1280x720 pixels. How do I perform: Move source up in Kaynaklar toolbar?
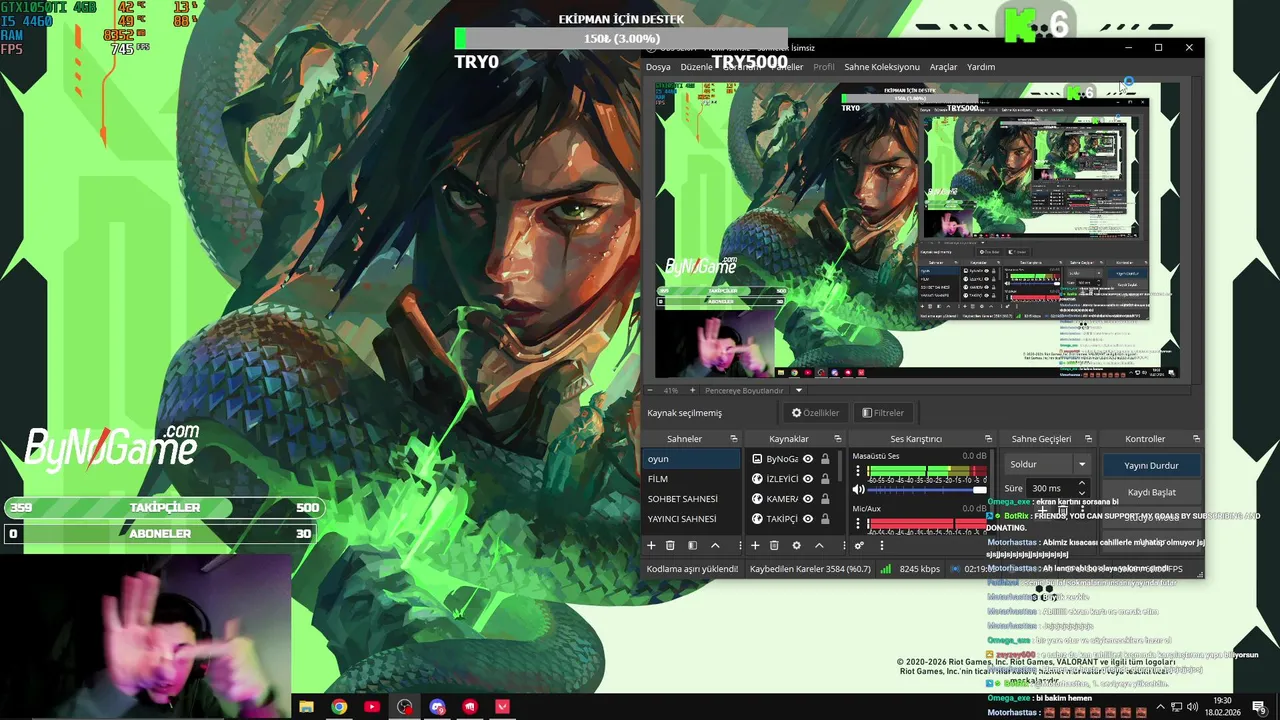coord(819,545)
